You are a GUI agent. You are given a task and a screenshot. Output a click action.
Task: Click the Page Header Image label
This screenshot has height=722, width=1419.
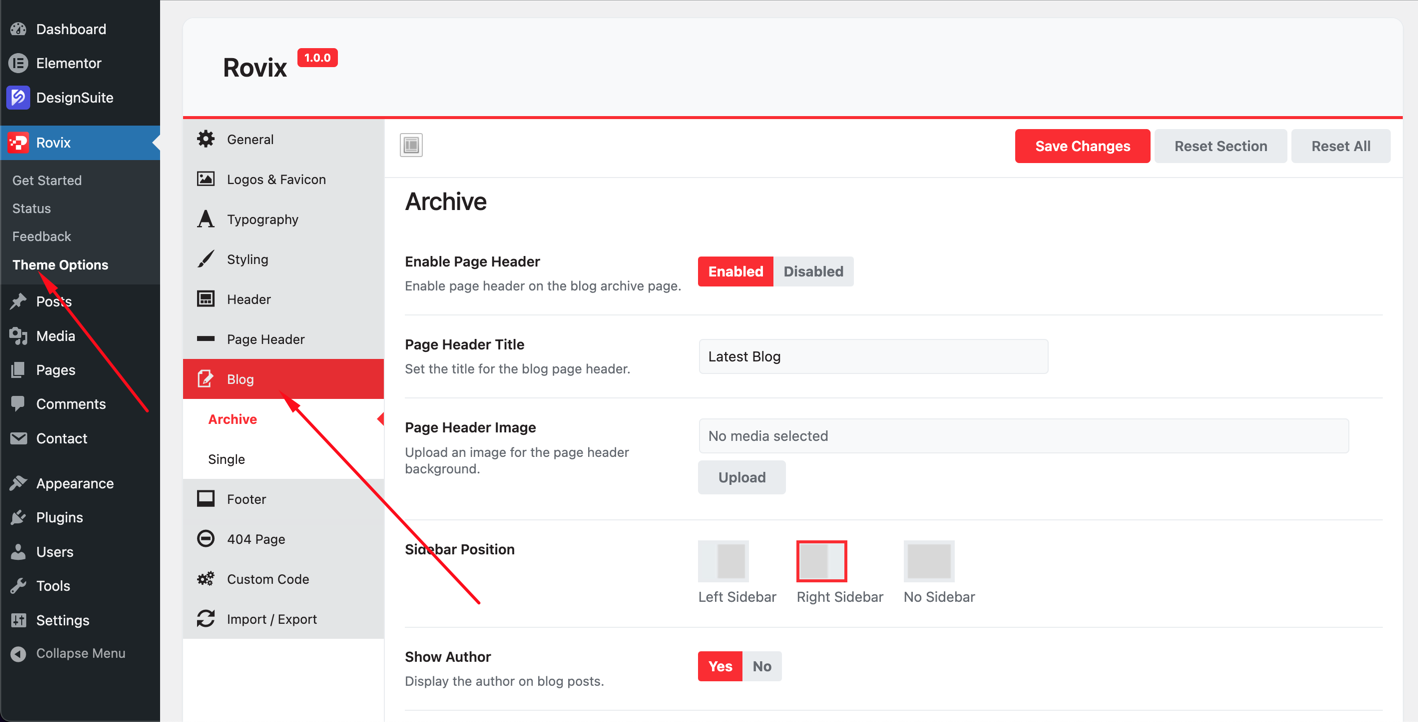470,427
